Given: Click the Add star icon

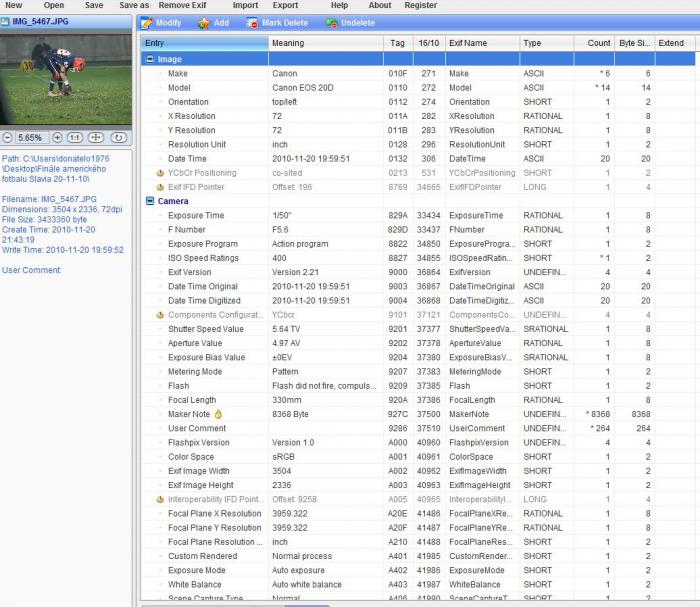Looking at the screenshot, I should tap(204, 23).
